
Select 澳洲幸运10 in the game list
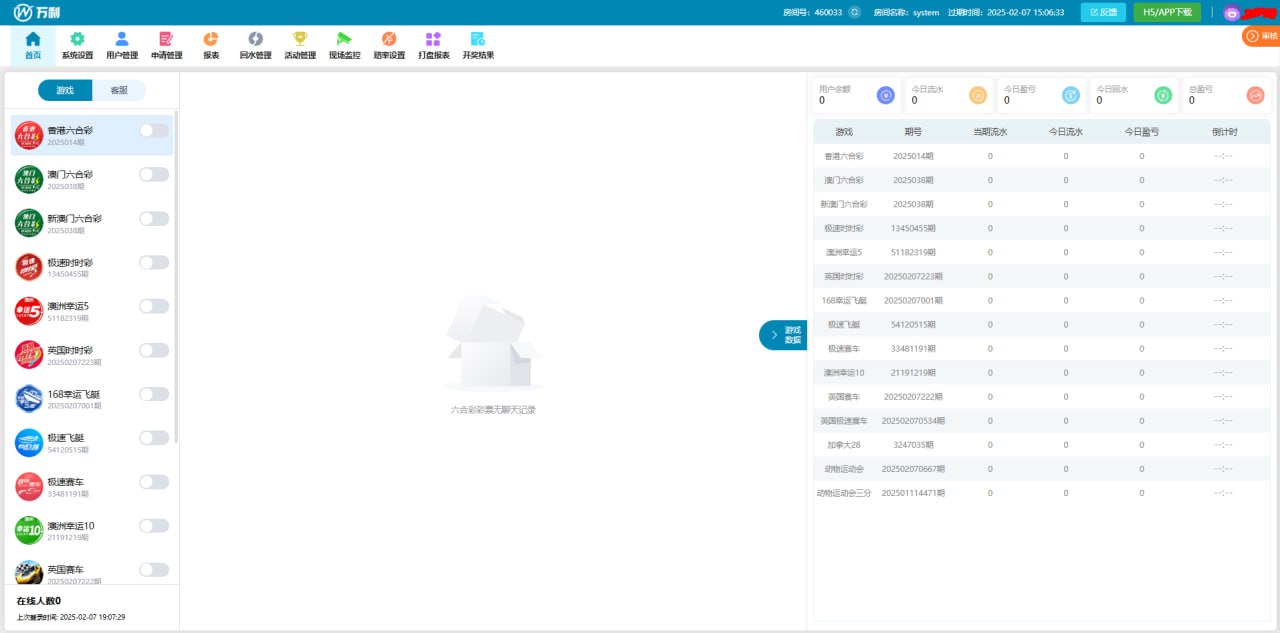(92, 531)
